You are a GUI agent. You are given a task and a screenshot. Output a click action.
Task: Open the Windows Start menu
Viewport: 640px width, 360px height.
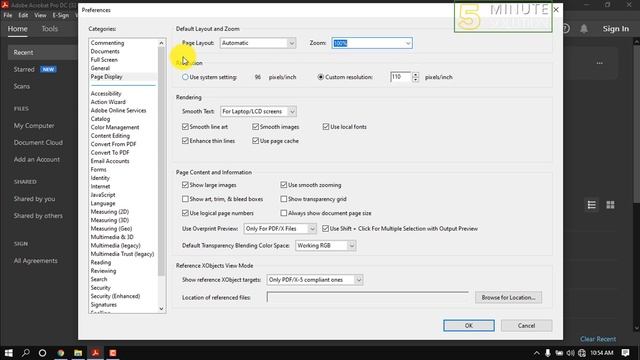pyautogui.click(x=9, y=353)
